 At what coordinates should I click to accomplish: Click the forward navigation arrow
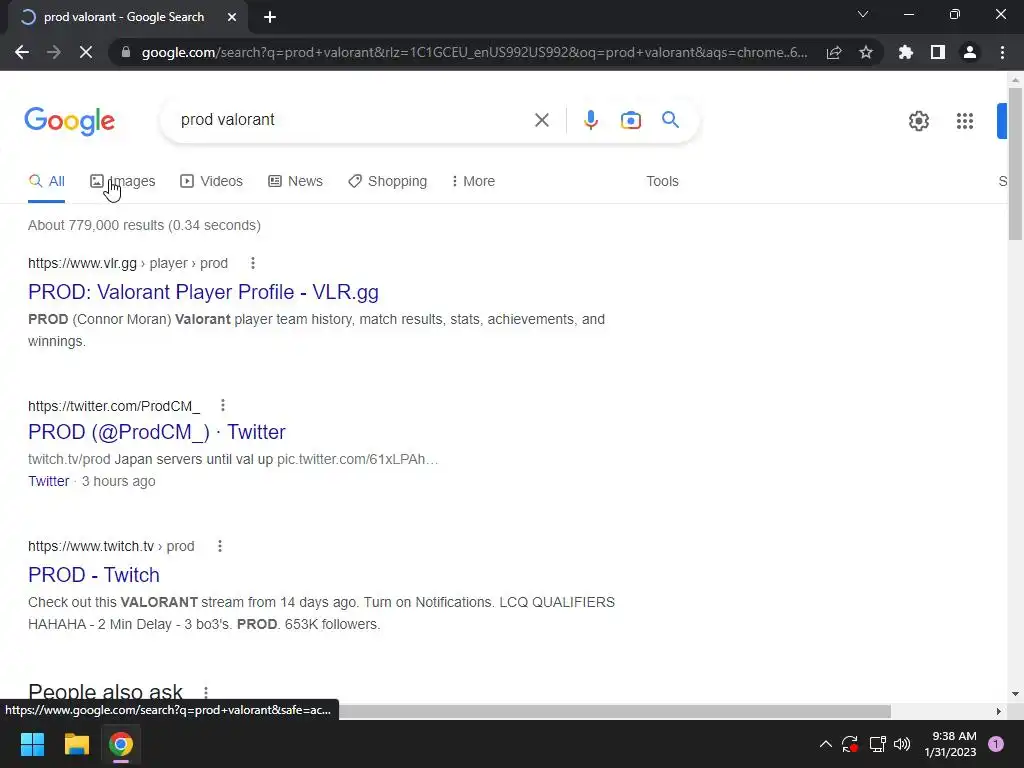(x=54, y=52)
